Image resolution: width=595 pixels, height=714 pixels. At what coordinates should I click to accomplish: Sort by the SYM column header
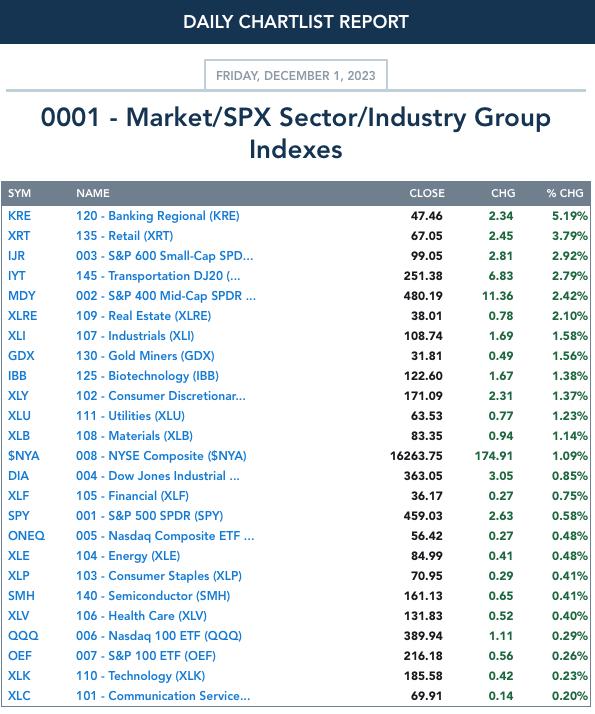[20, 193]
